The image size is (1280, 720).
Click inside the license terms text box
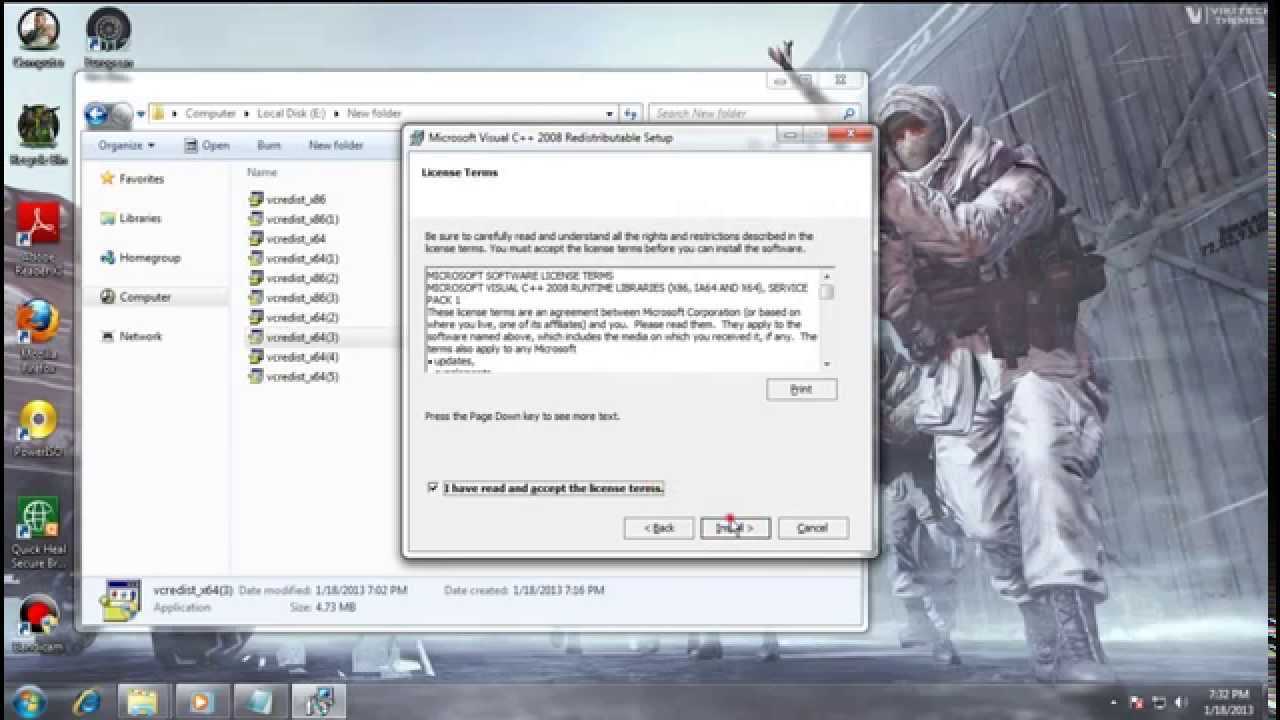click(622, 320)
